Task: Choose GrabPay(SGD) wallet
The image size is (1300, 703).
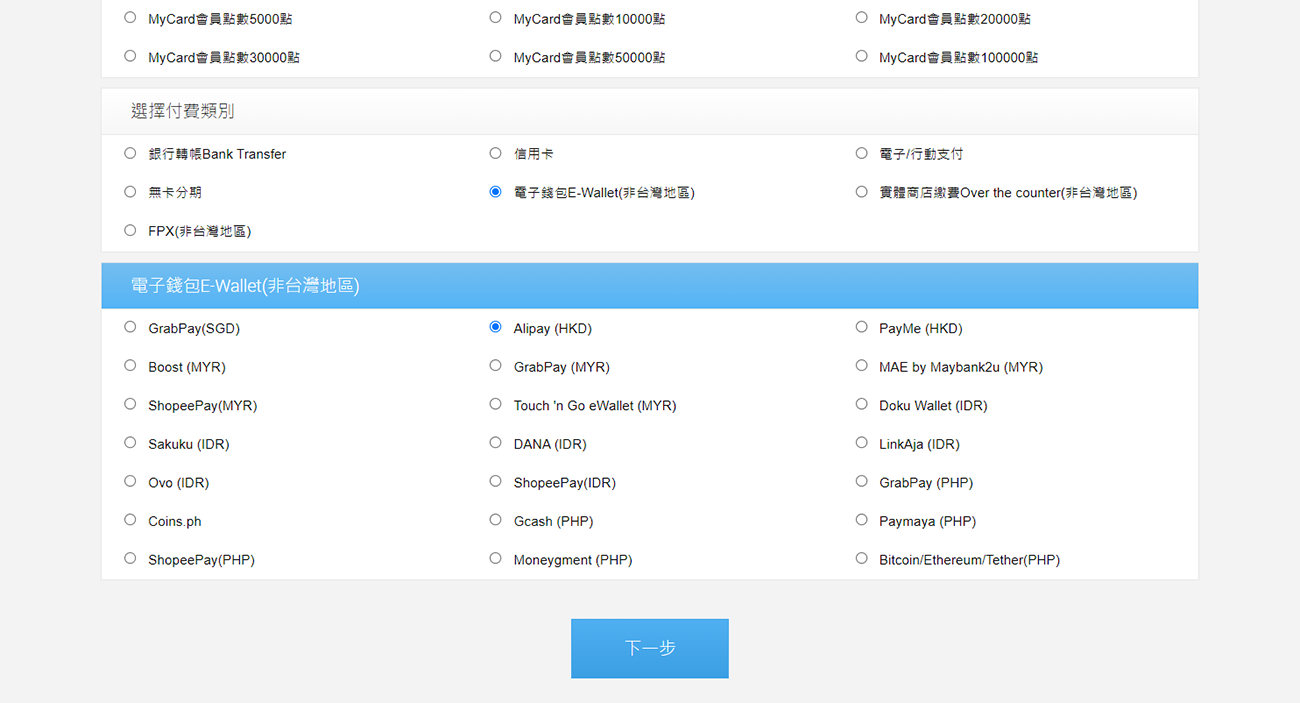Action: click(130, 328)
